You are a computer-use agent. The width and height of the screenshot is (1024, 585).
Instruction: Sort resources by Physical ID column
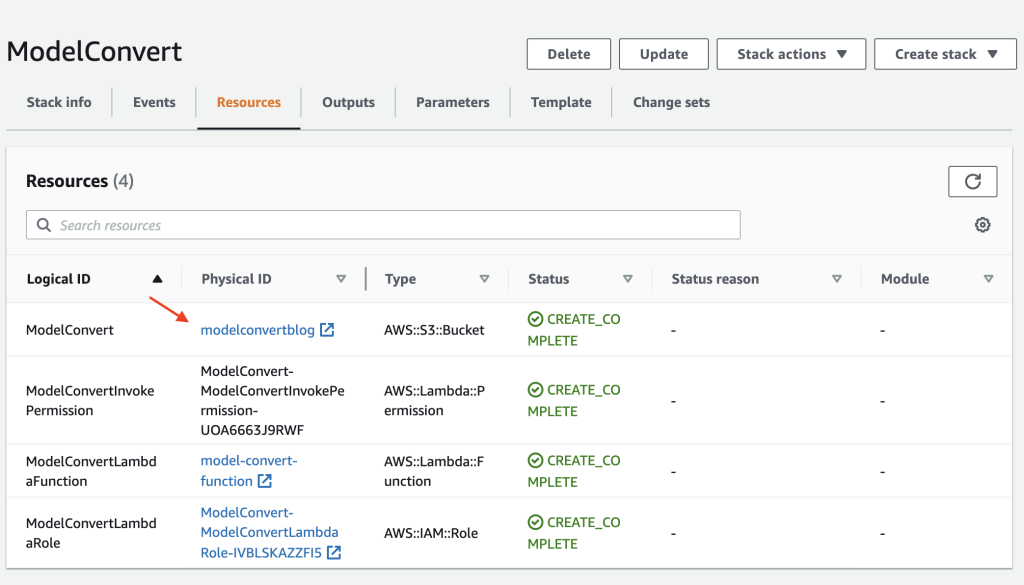tap(341, 279)
